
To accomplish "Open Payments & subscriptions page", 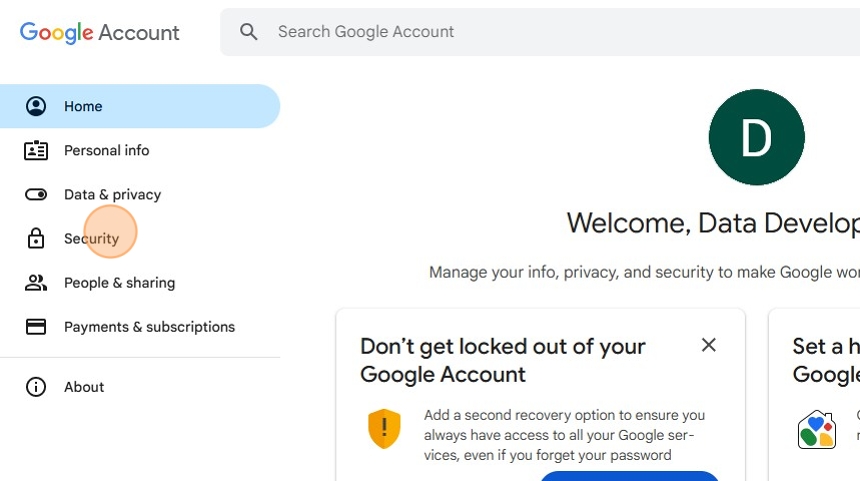I will pos(149,327).
